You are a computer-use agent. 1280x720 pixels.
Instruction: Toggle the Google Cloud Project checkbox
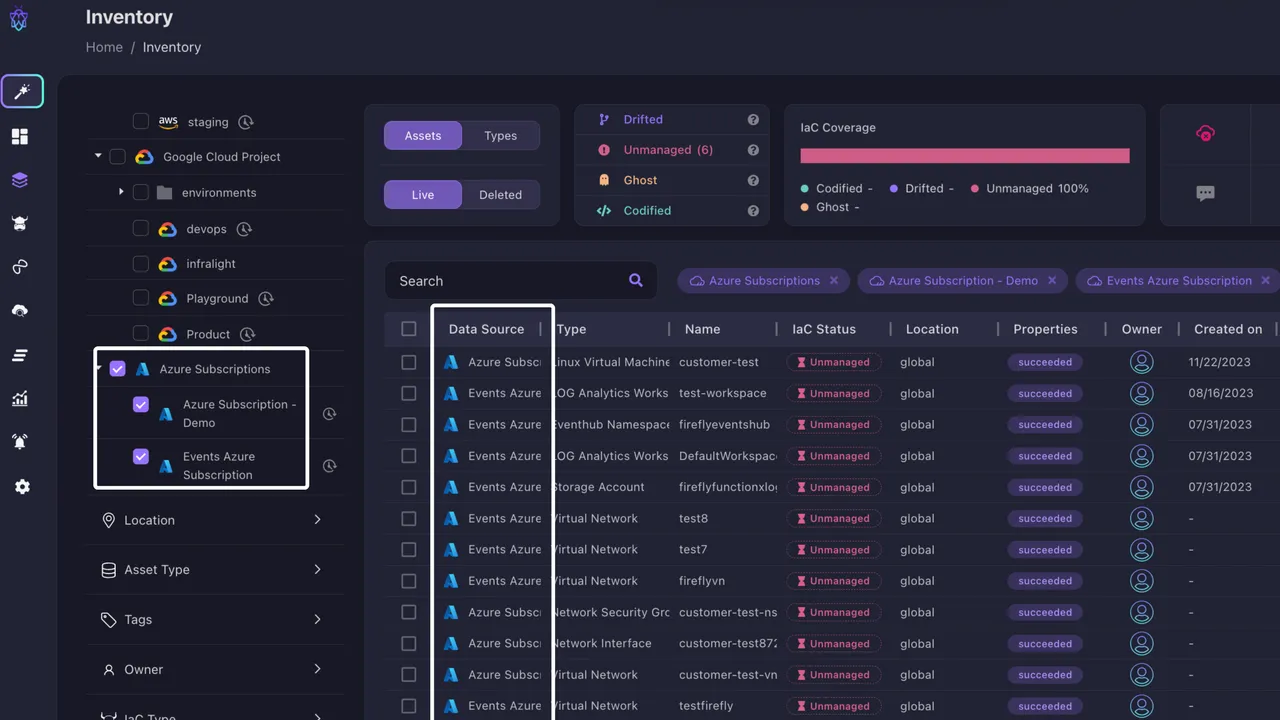pyautogui.click(x=117, y=157)
